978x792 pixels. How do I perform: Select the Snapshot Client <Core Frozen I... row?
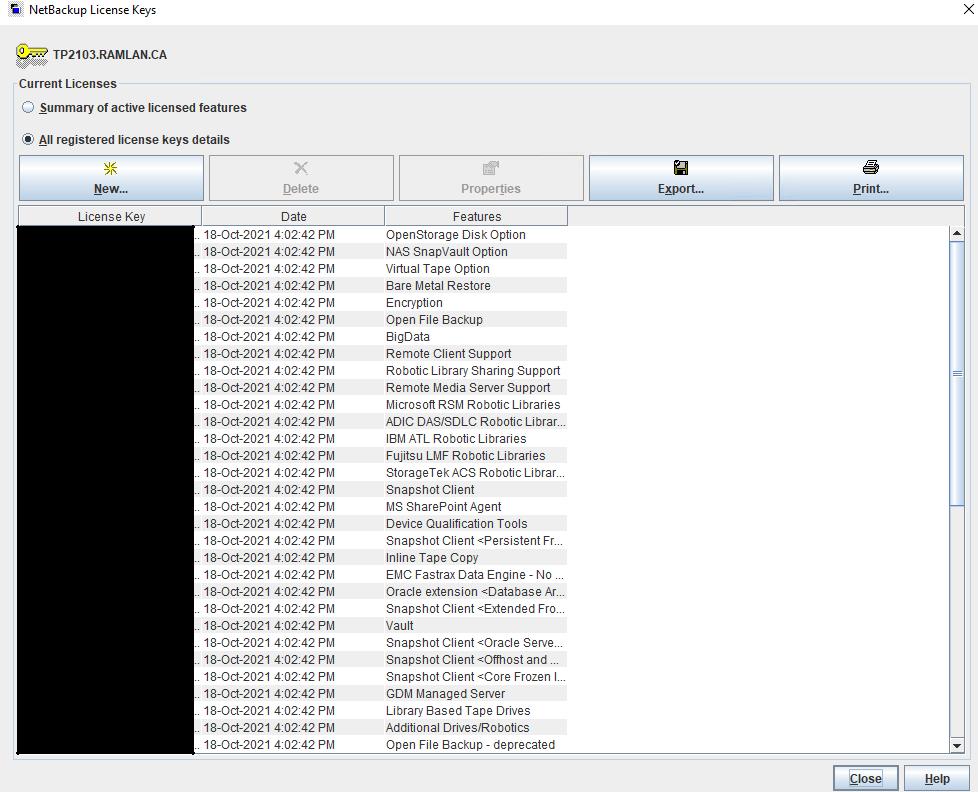tap(293, 677)
